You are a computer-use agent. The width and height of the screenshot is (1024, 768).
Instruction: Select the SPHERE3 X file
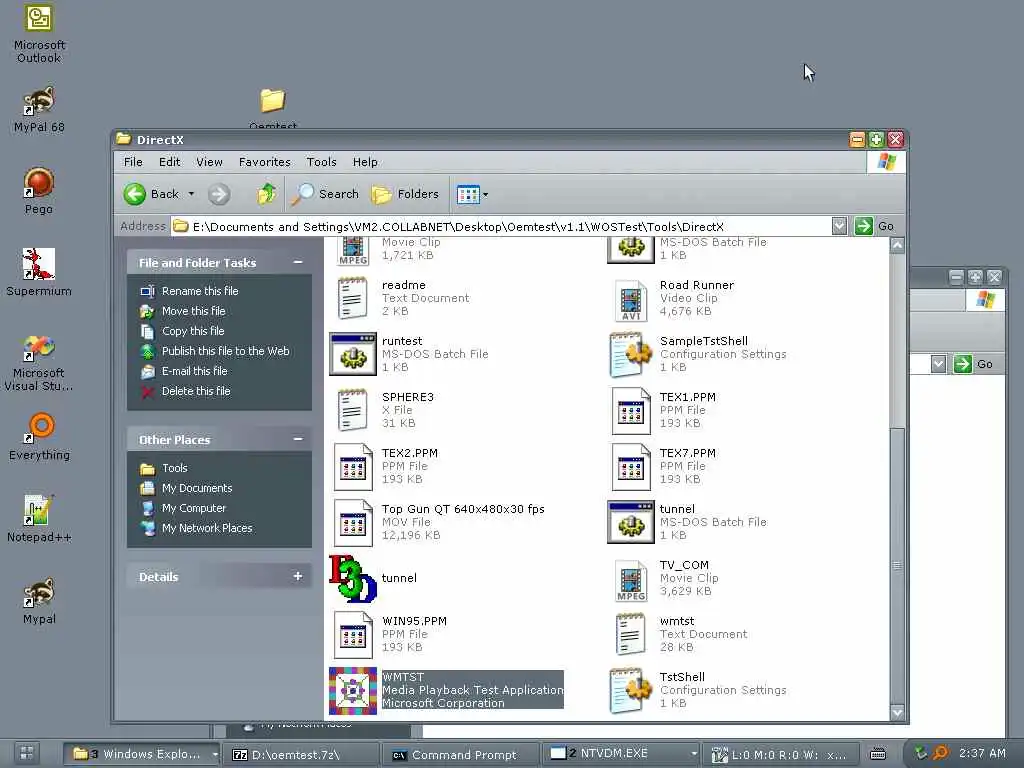[385, 410]
